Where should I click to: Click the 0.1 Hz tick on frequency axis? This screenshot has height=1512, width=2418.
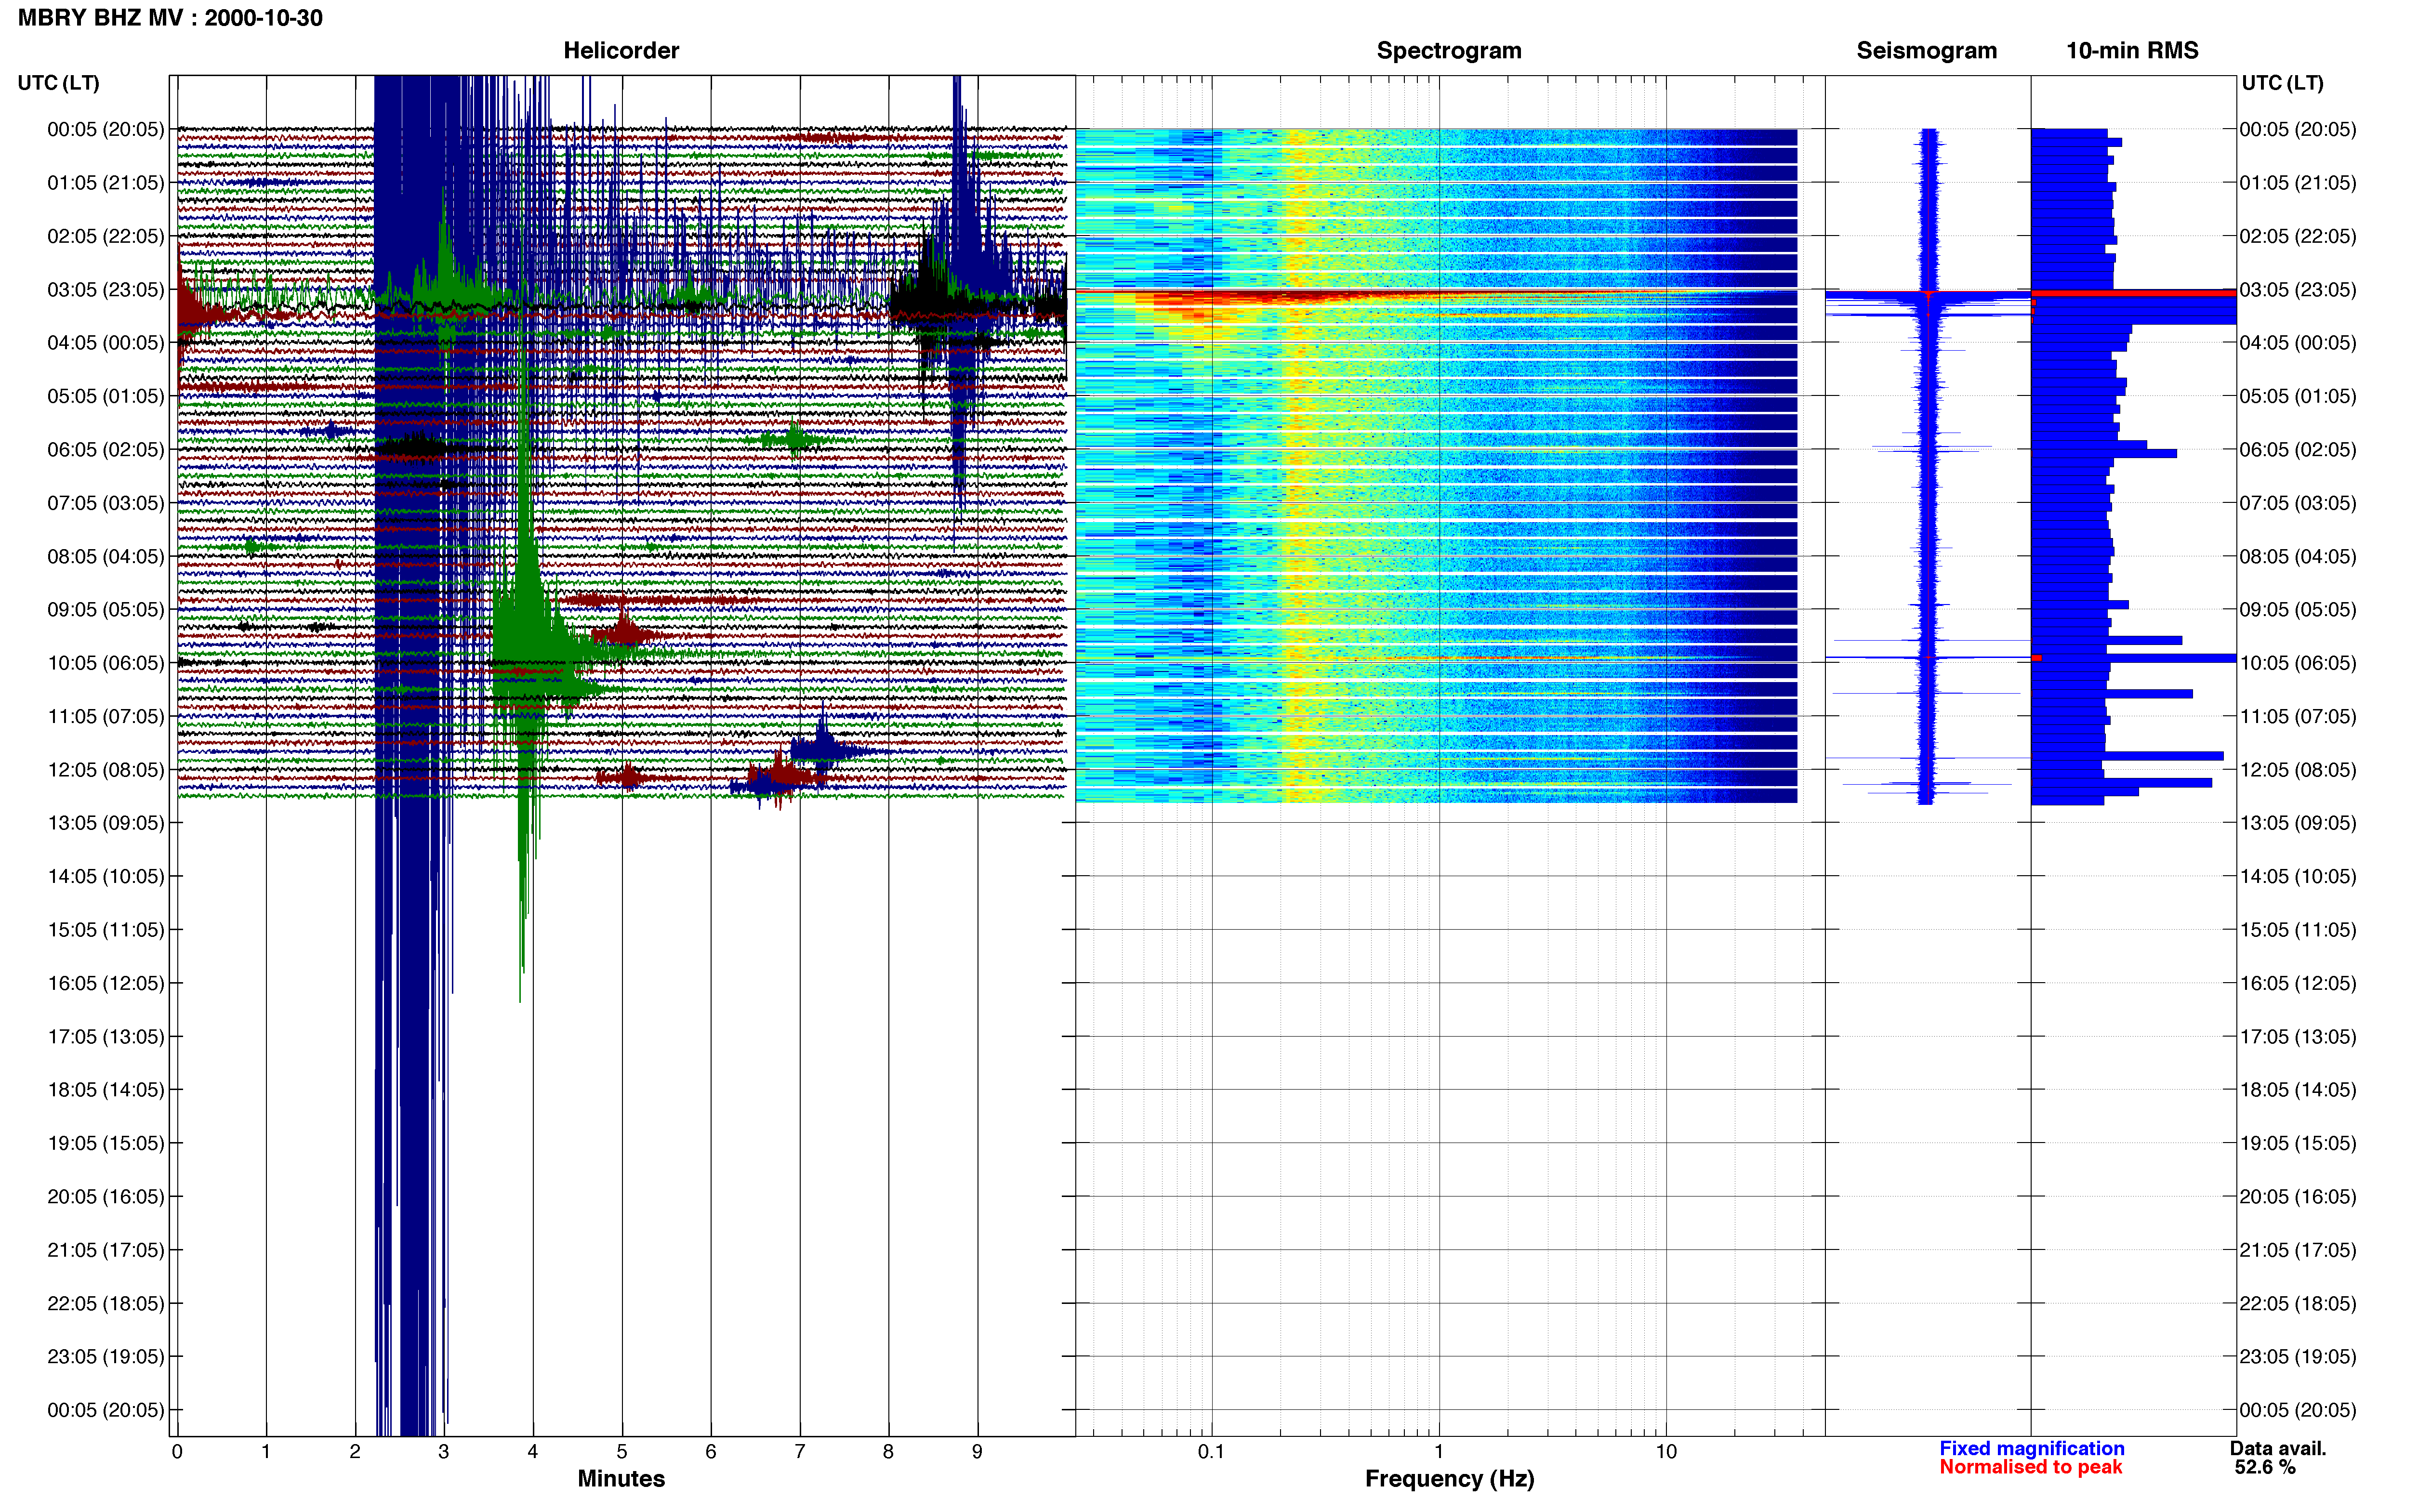tap(1211, 1451)
